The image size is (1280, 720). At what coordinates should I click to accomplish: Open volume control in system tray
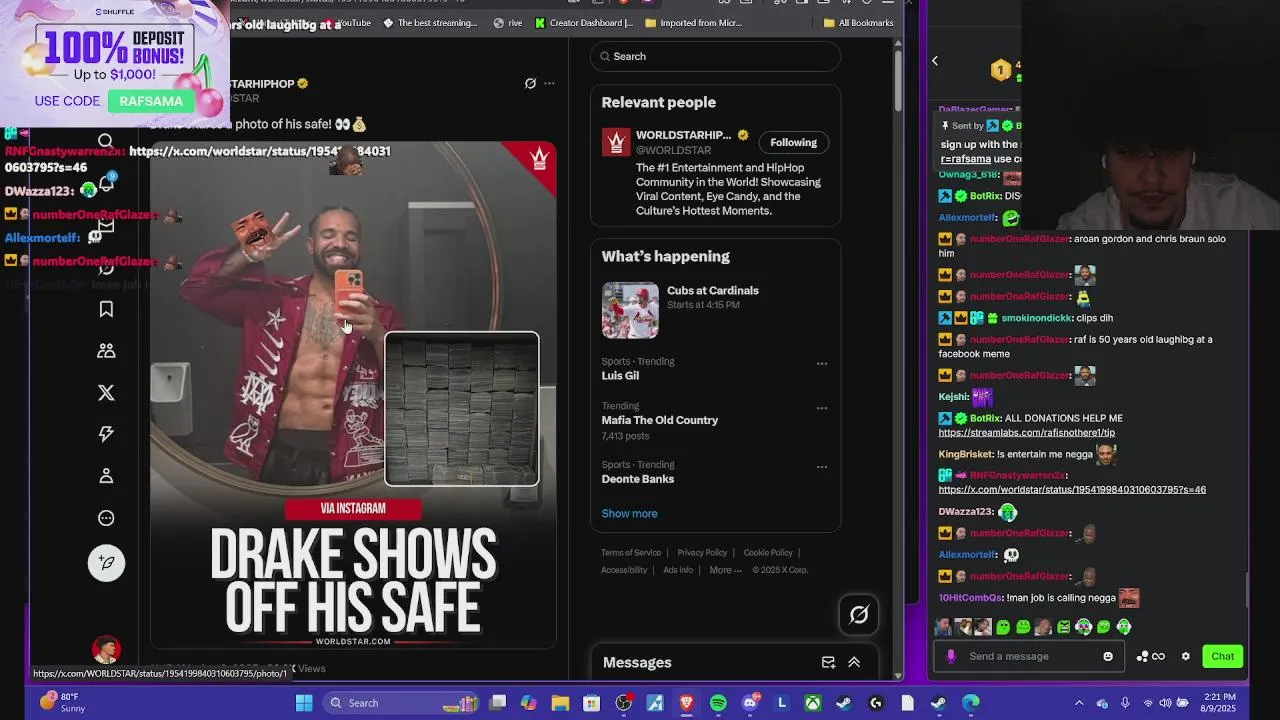pyautogui.click(x=1166, y=703)
